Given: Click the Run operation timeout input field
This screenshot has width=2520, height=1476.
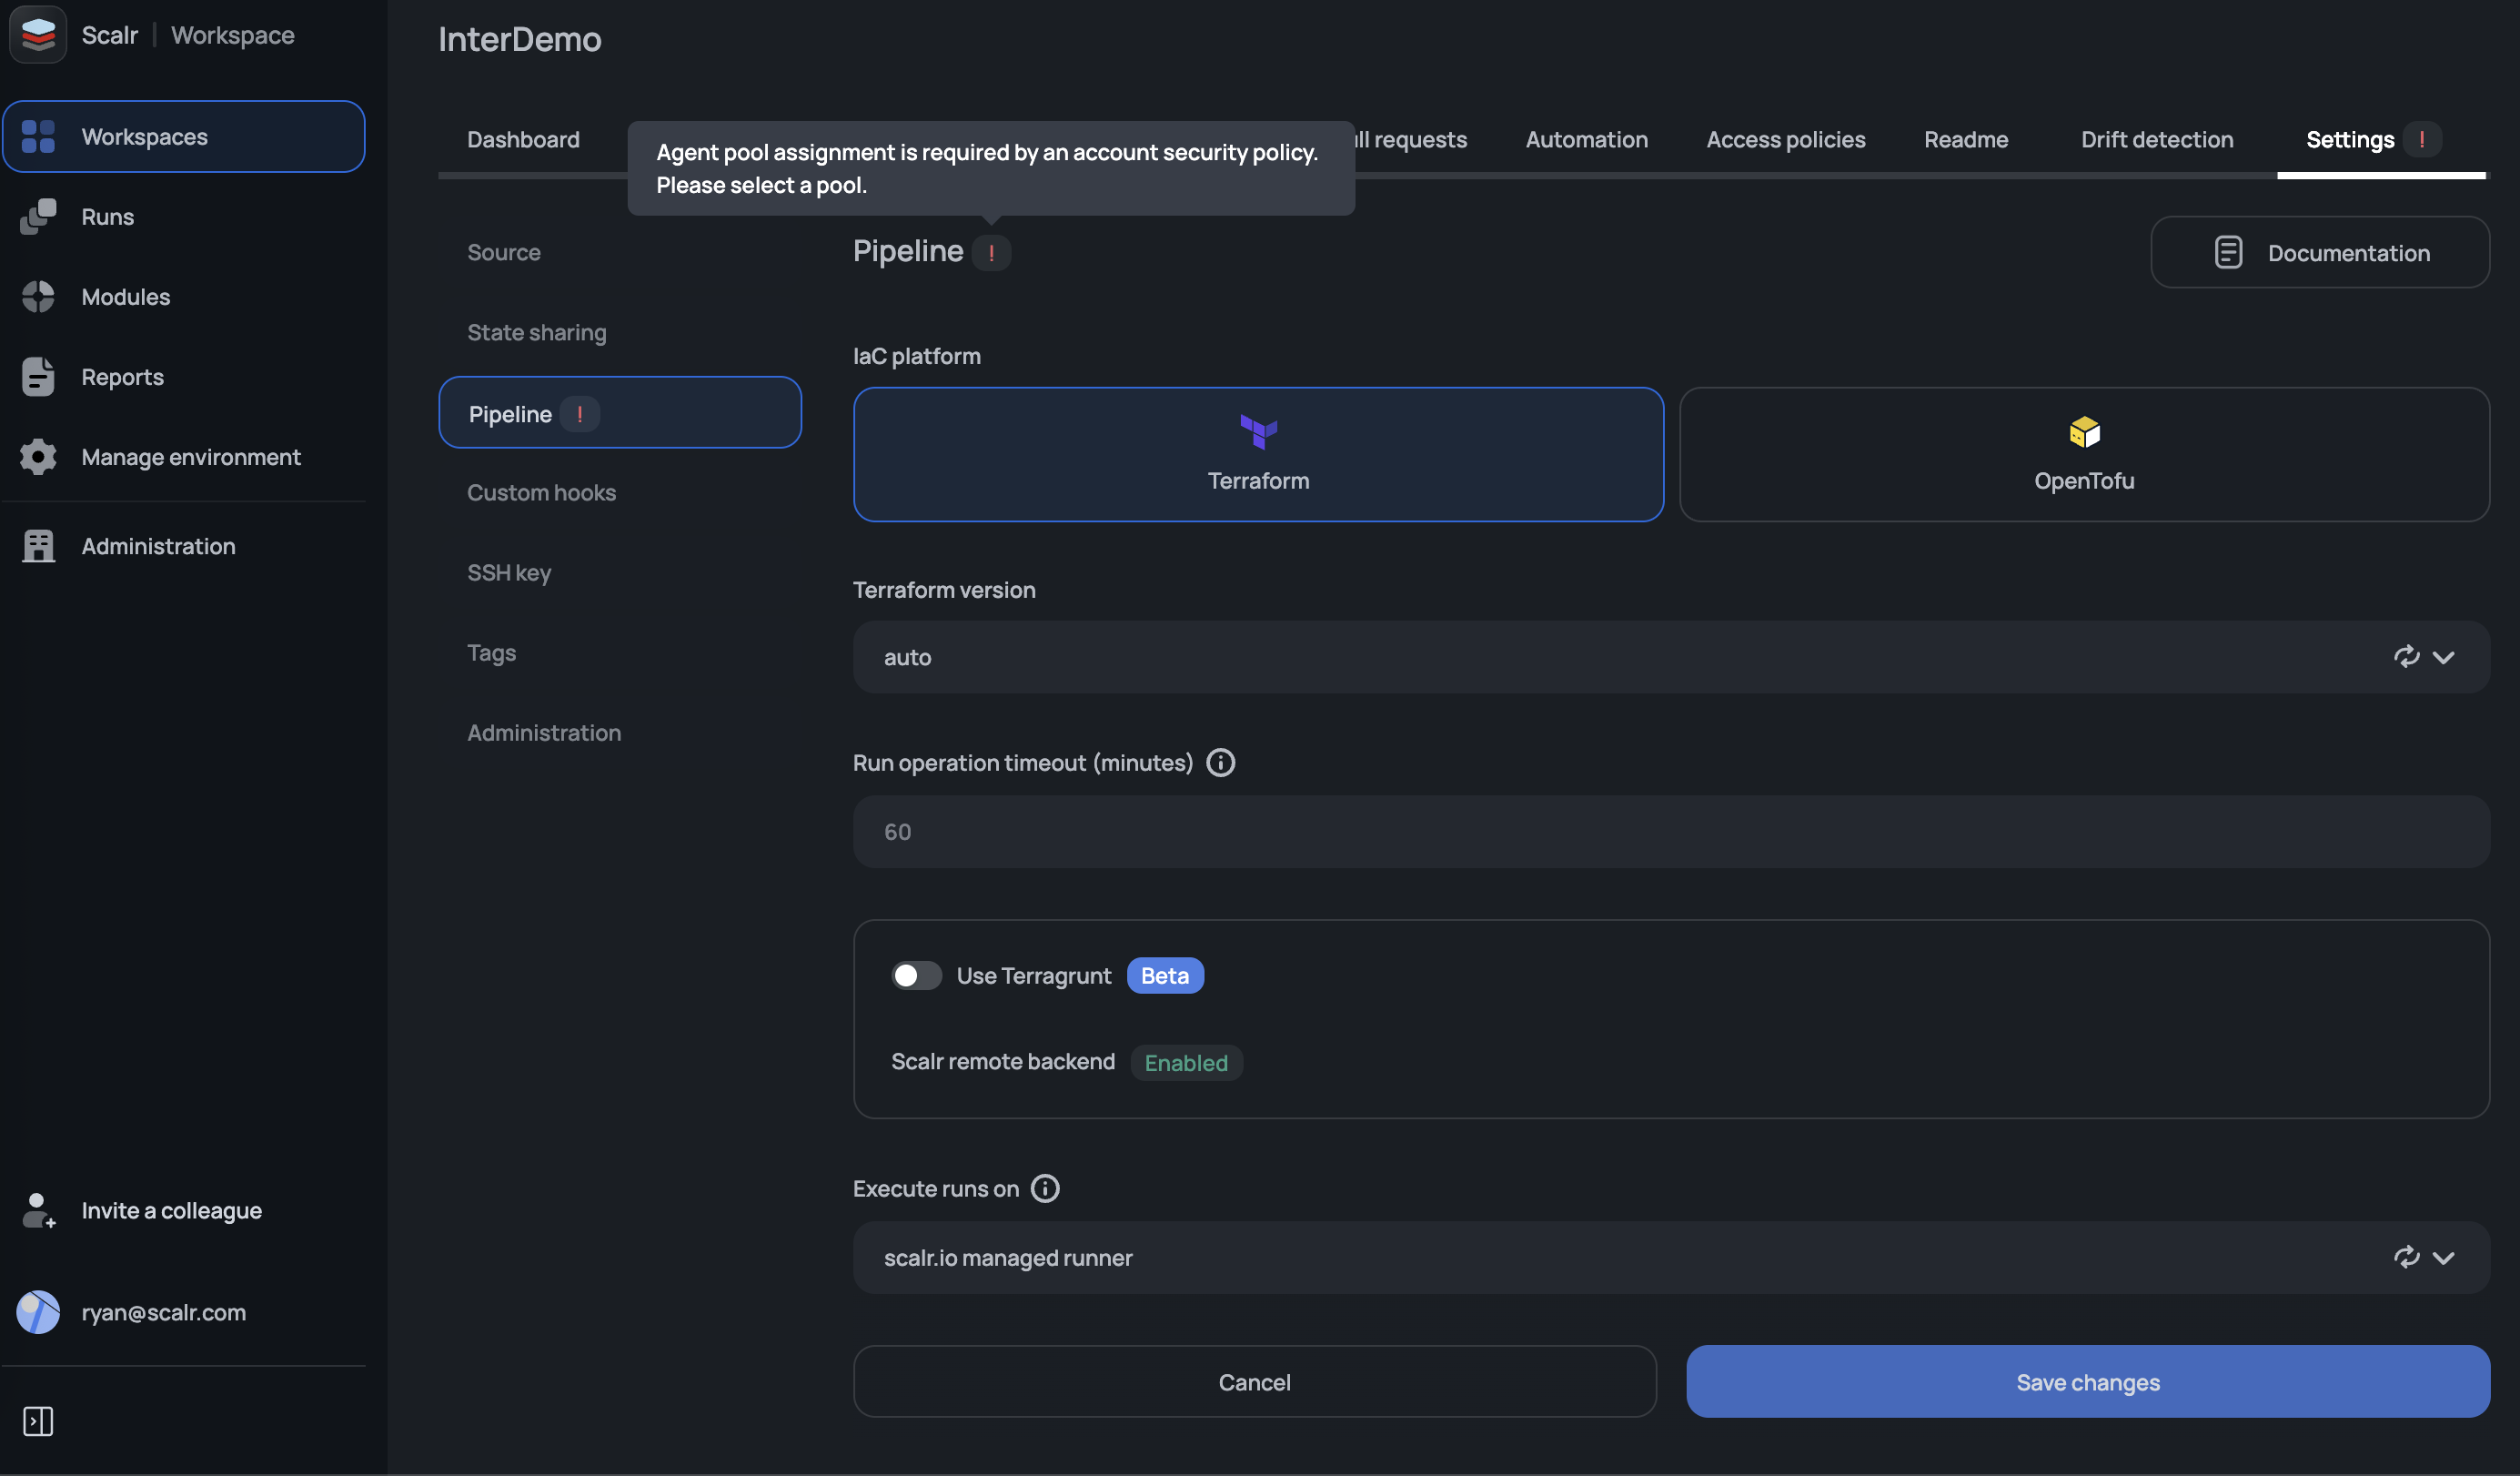Looking at the screenshot, I should tap(1670, 831).
